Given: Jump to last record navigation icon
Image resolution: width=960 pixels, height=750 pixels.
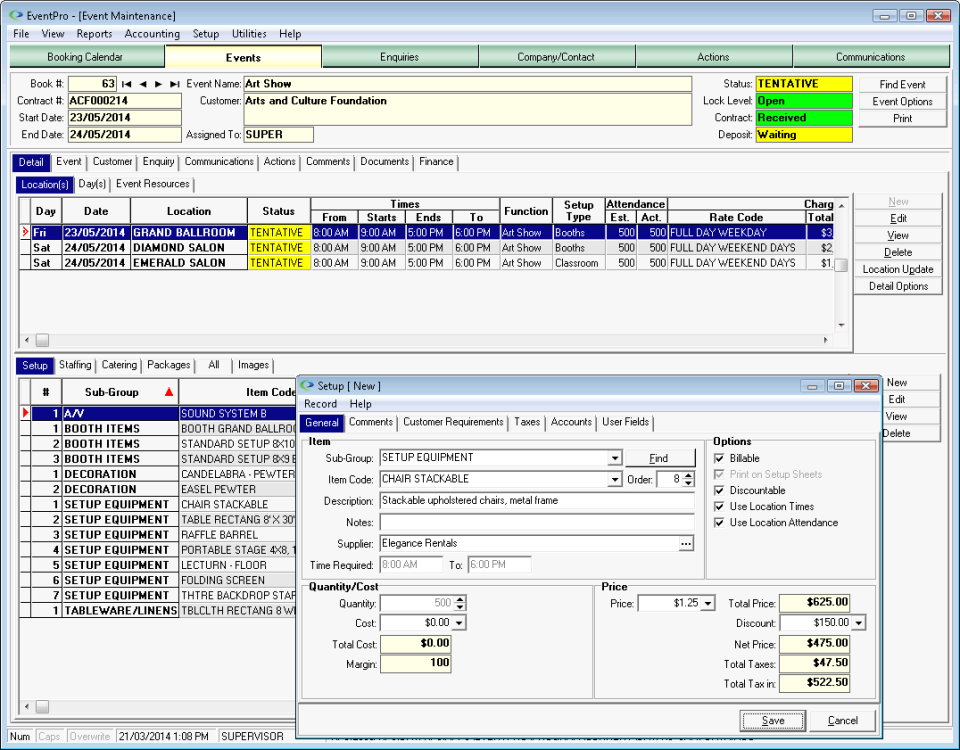Looking at the screenshot, I should point(177,84).
